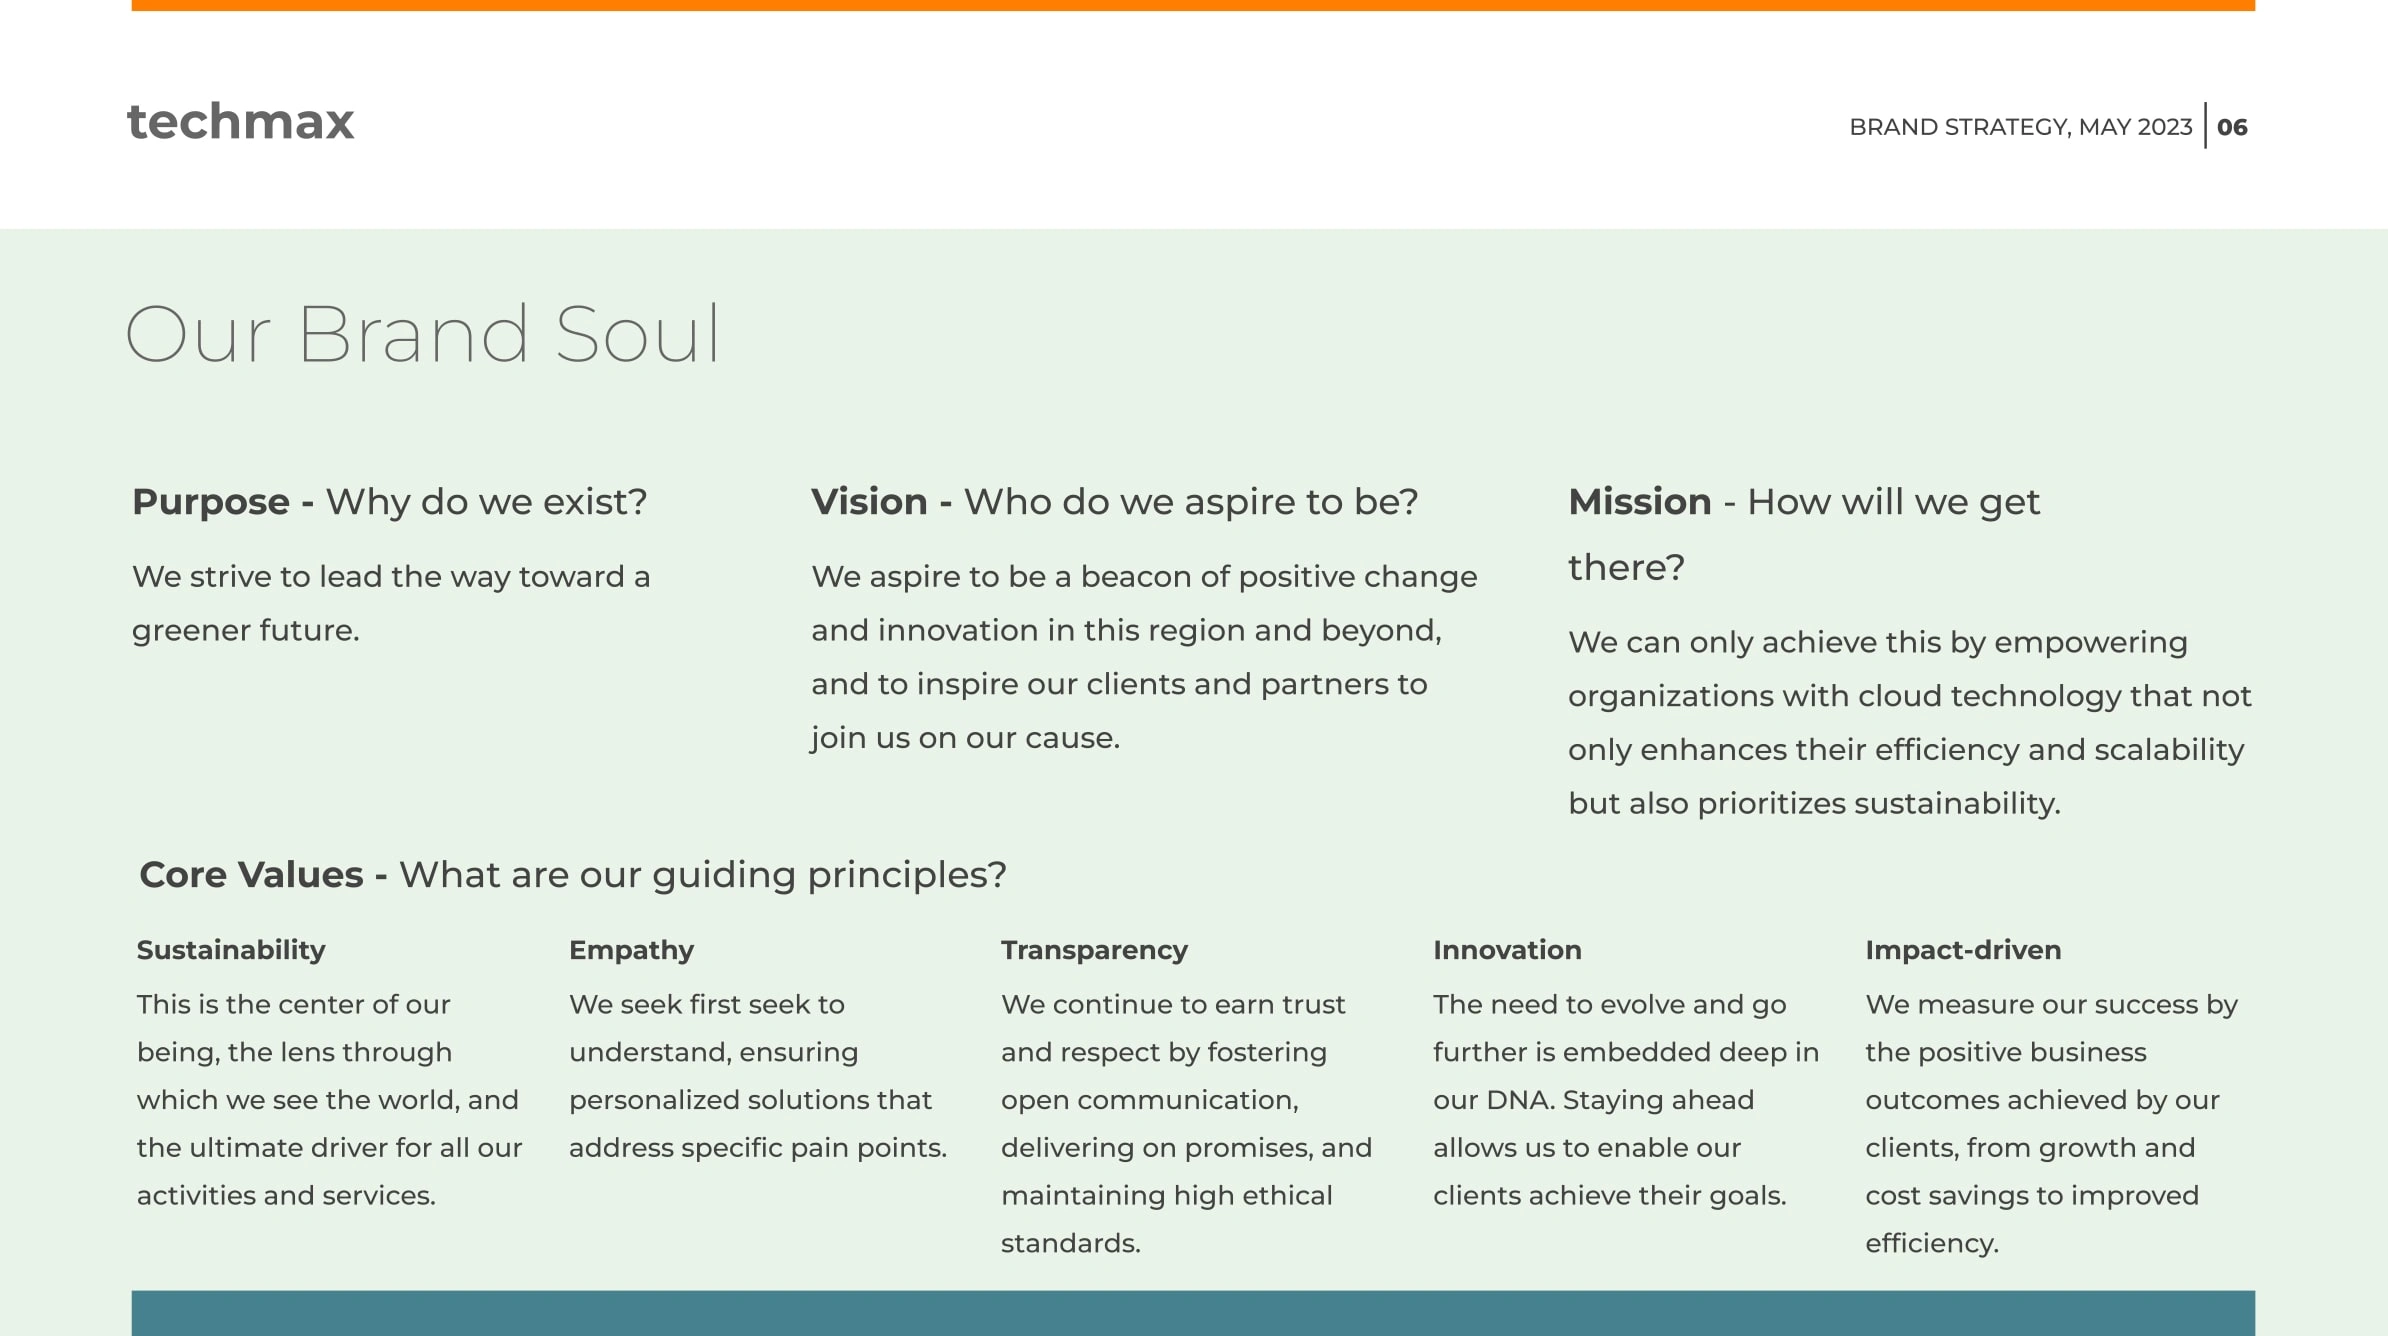Click the Innovation value title

click(x=1507, y=950)
